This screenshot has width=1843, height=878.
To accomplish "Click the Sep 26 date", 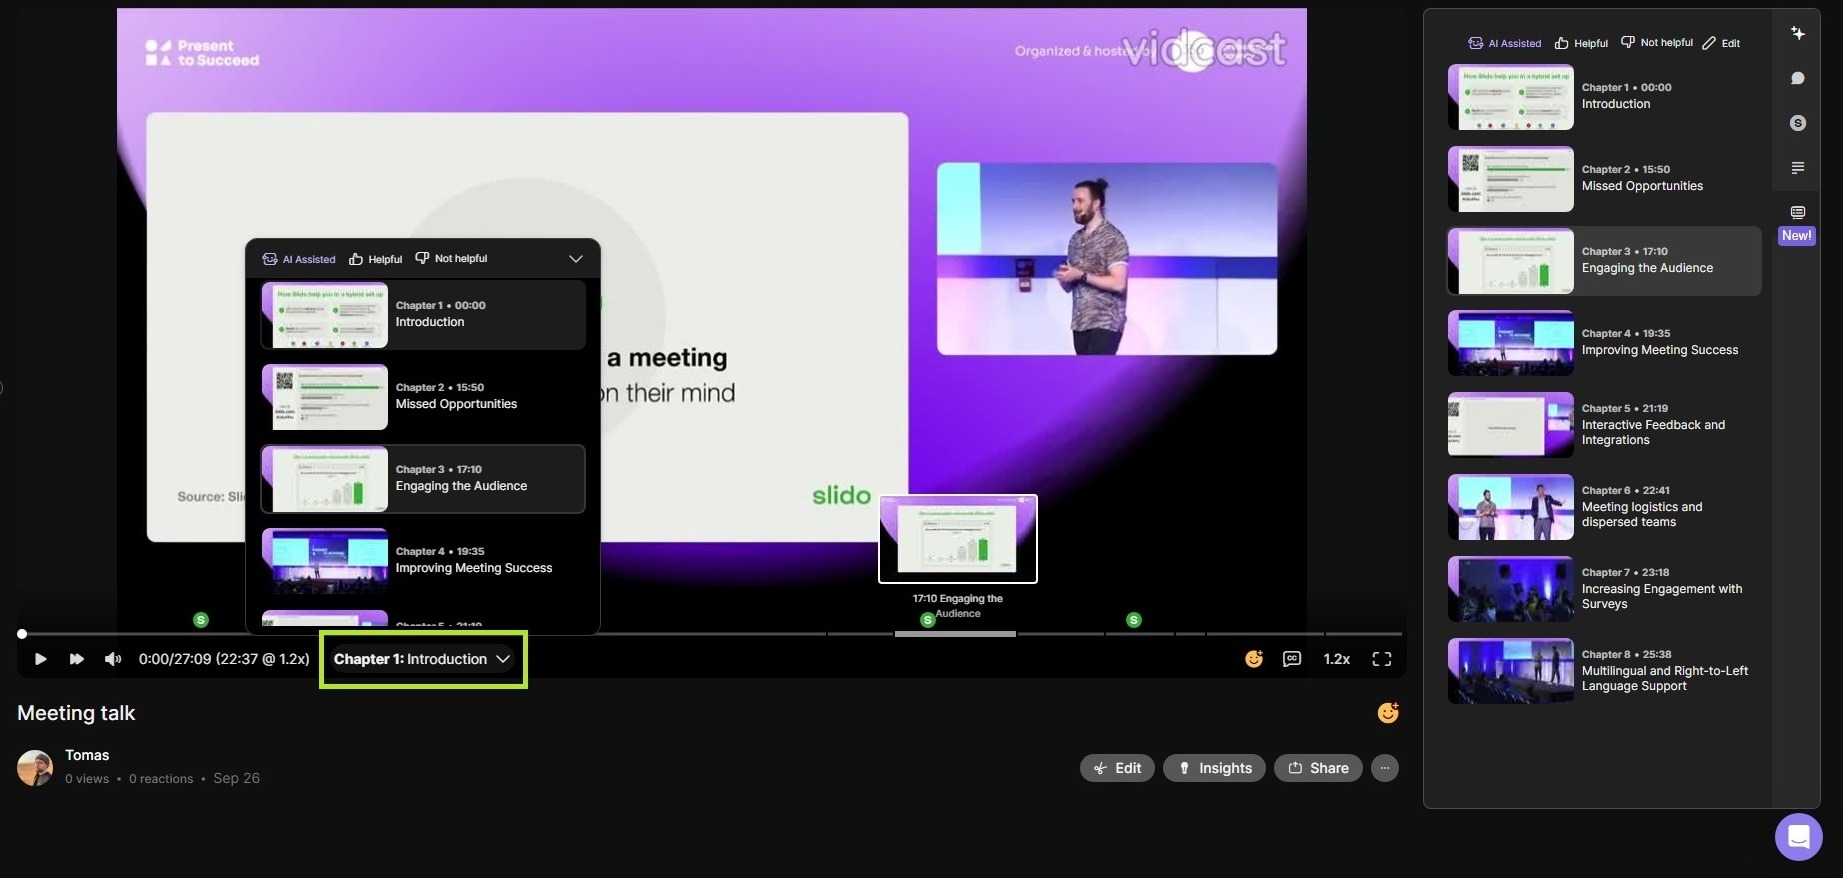I will click(x=236, y=778).
